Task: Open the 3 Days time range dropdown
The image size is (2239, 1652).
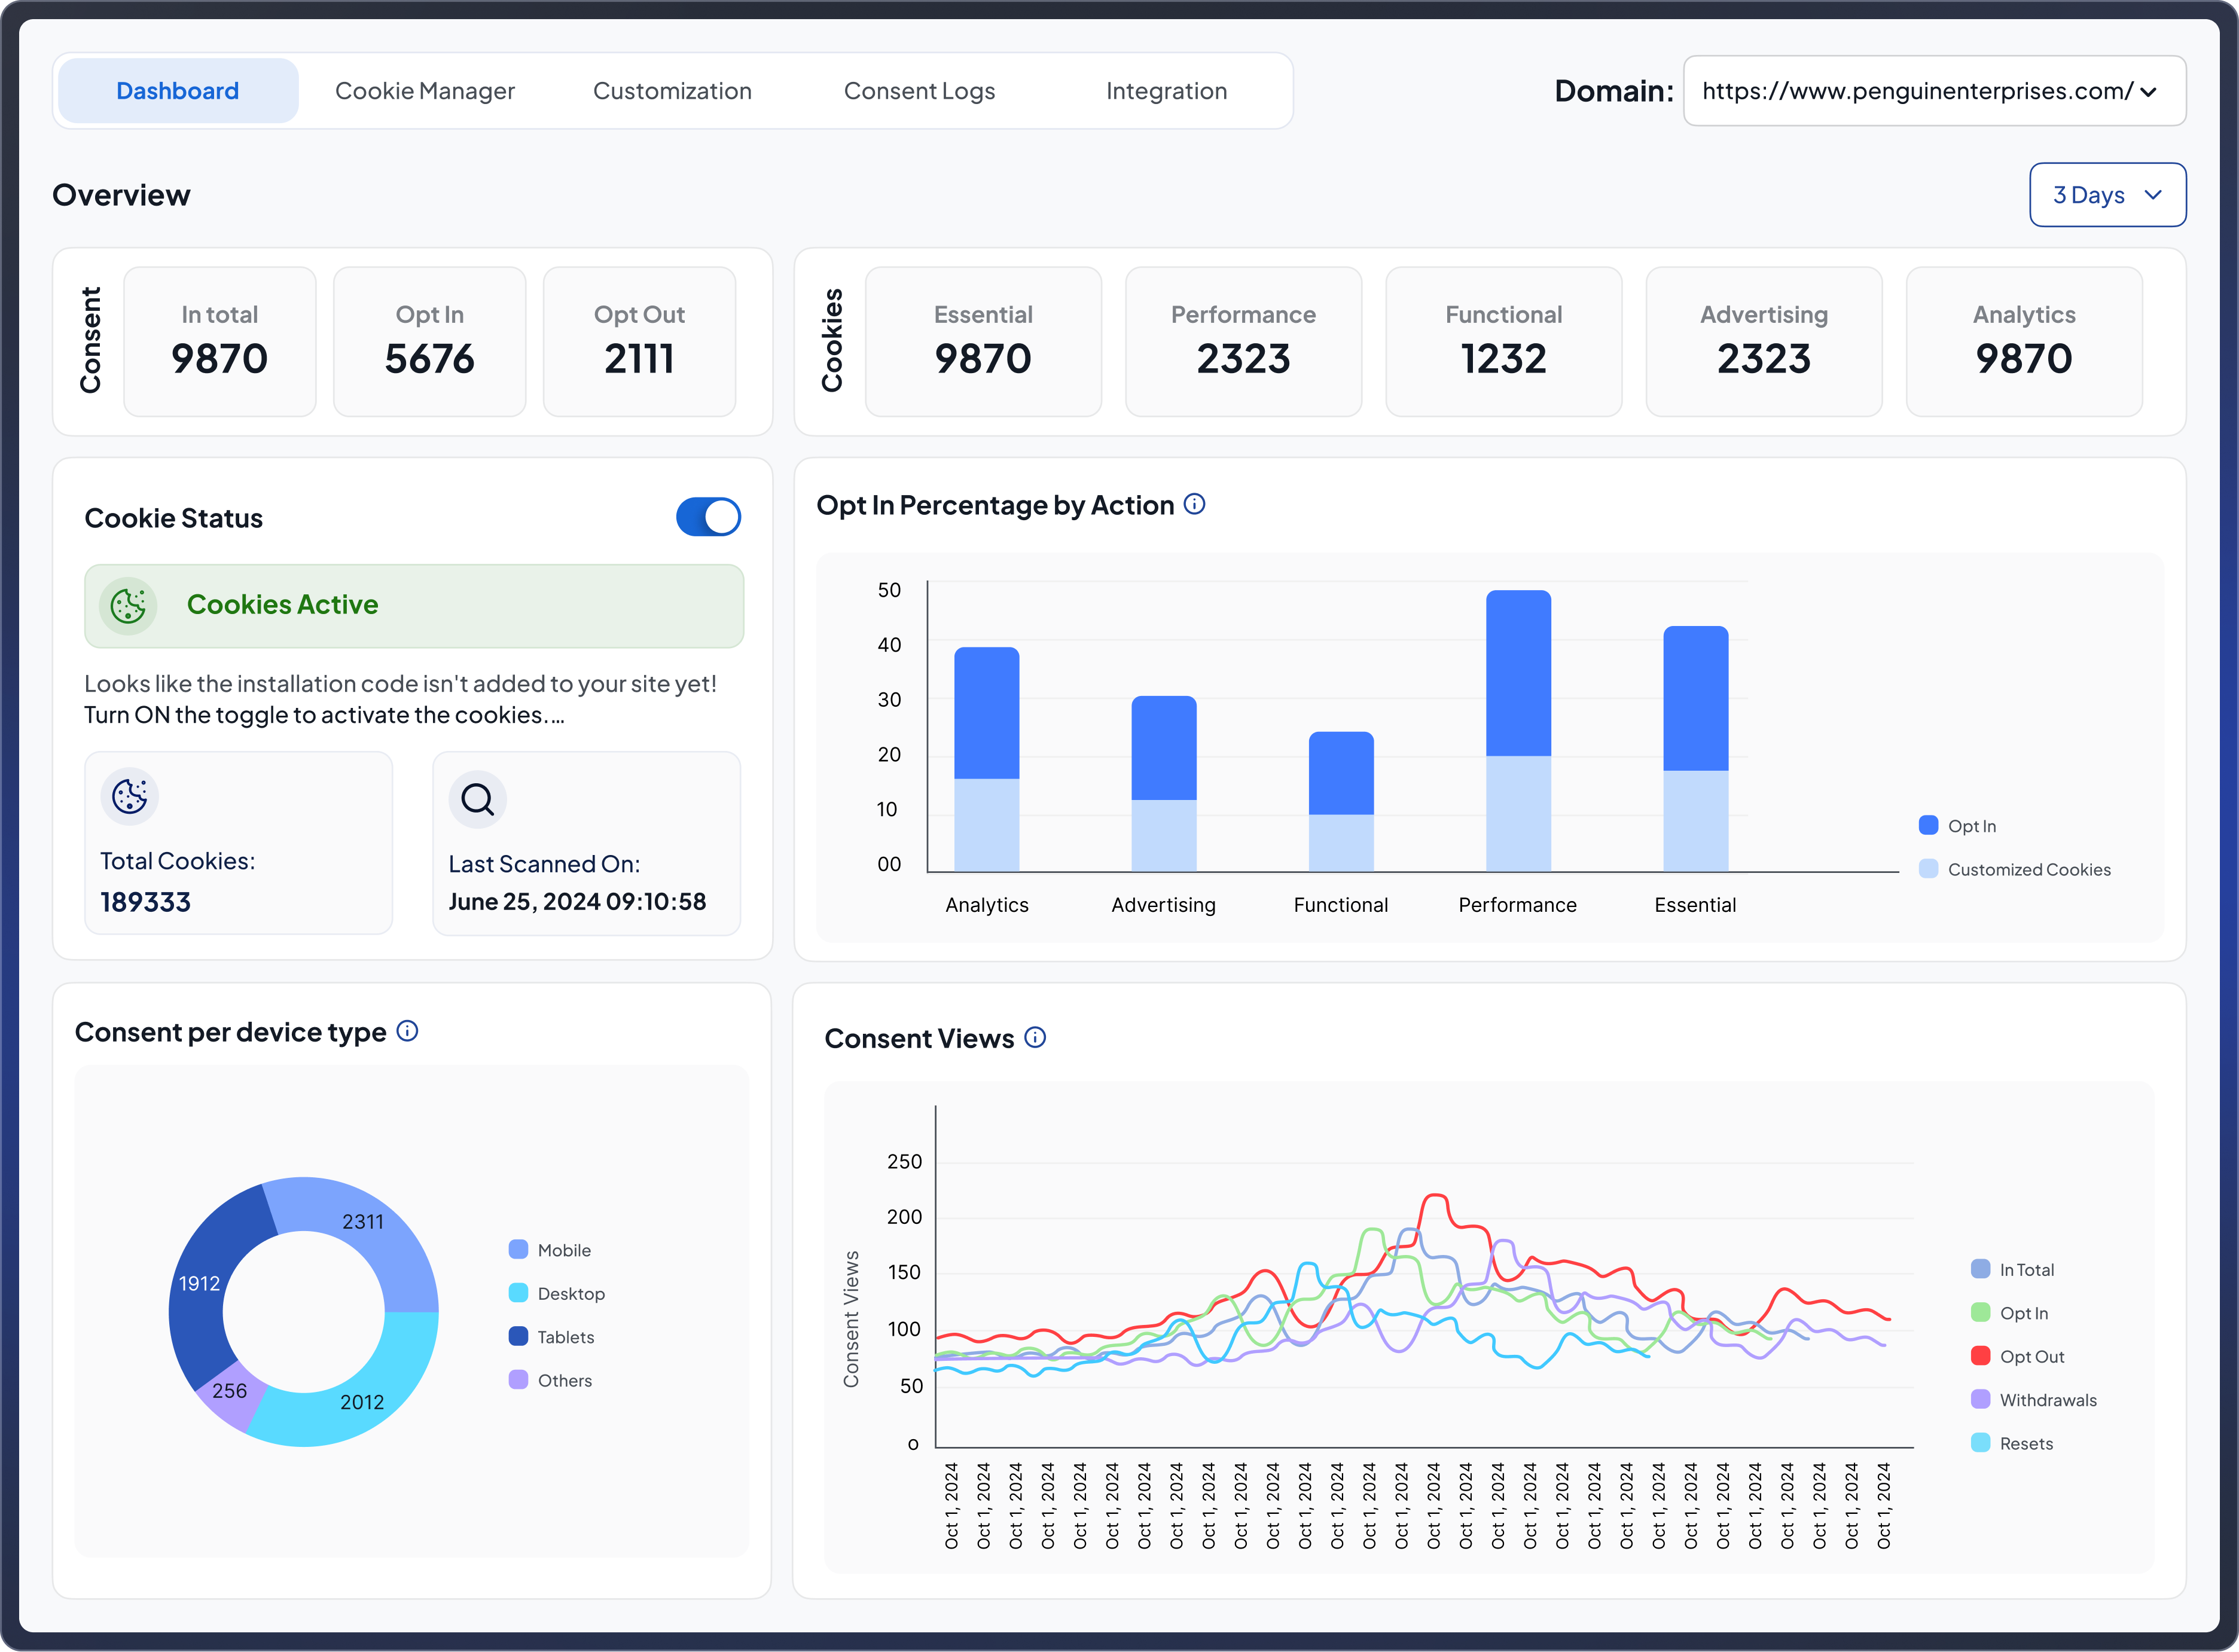Action: (x=2107, y=195)
